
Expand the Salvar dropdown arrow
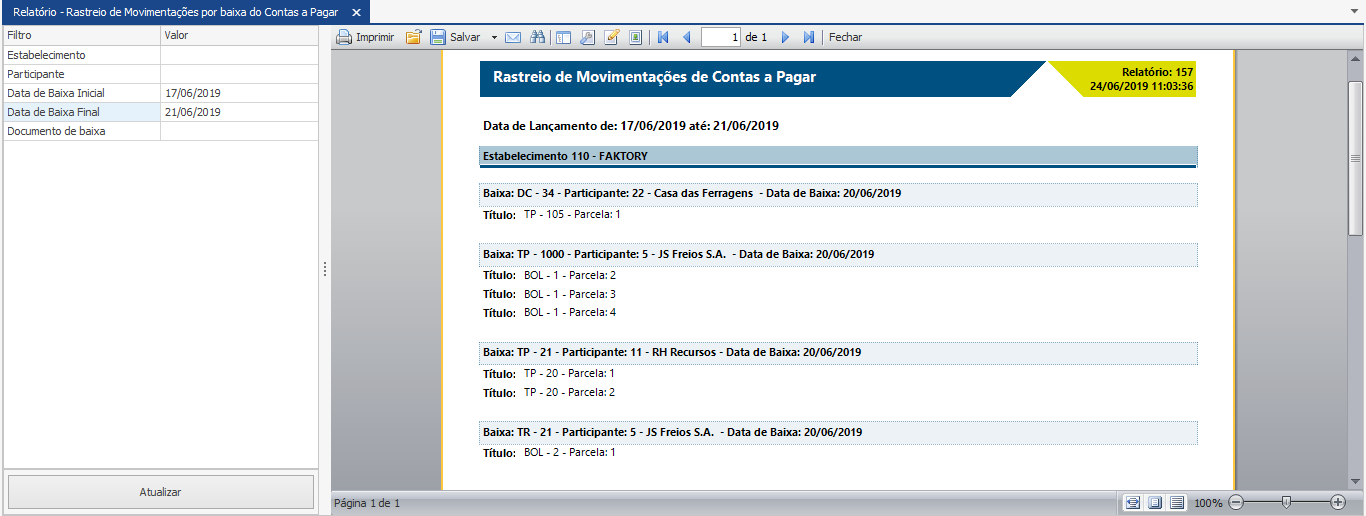pos(493,37)
